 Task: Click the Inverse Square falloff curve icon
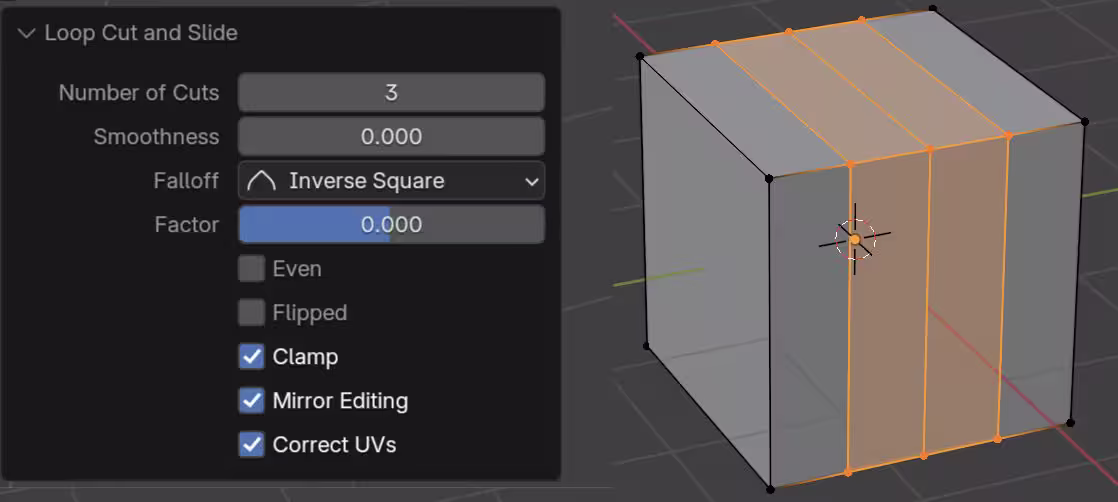[x=261, y=181]
